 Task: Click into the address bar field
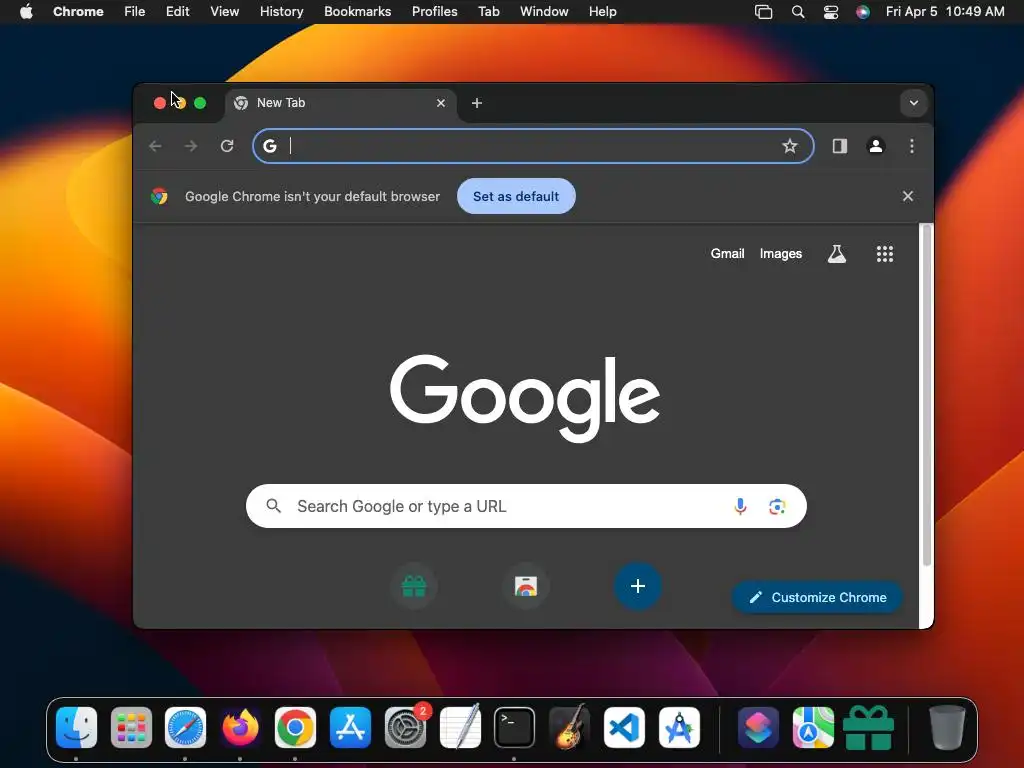pos(532,146)
